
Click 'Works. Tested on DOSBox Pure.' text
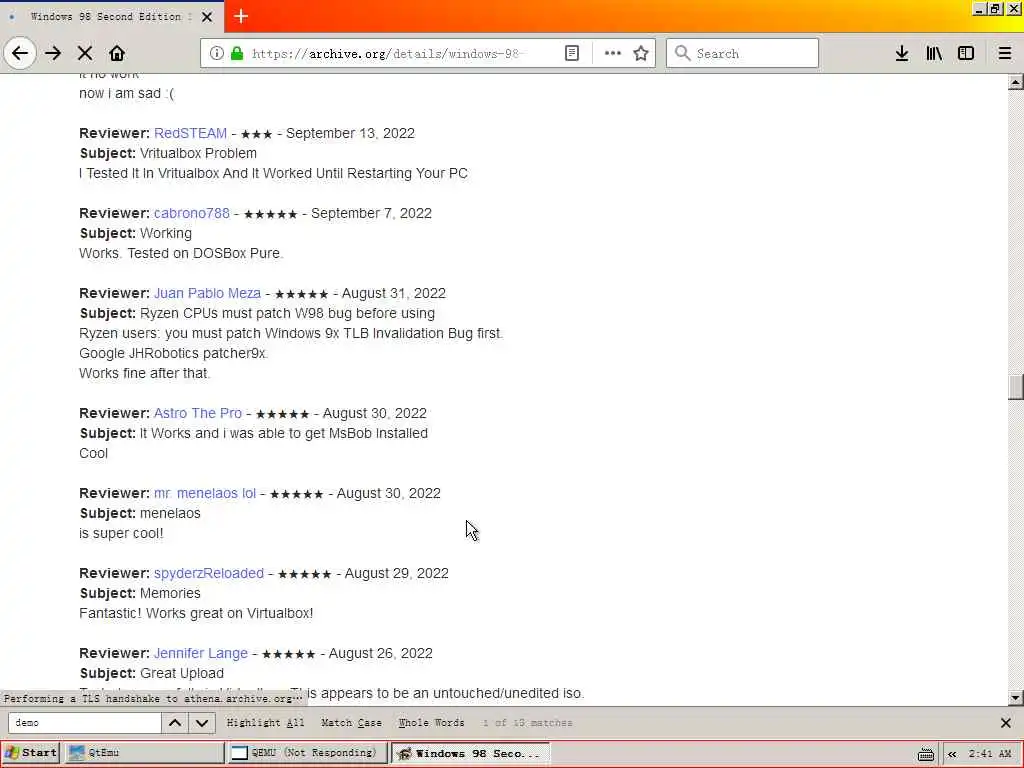(x=182, y=253)
